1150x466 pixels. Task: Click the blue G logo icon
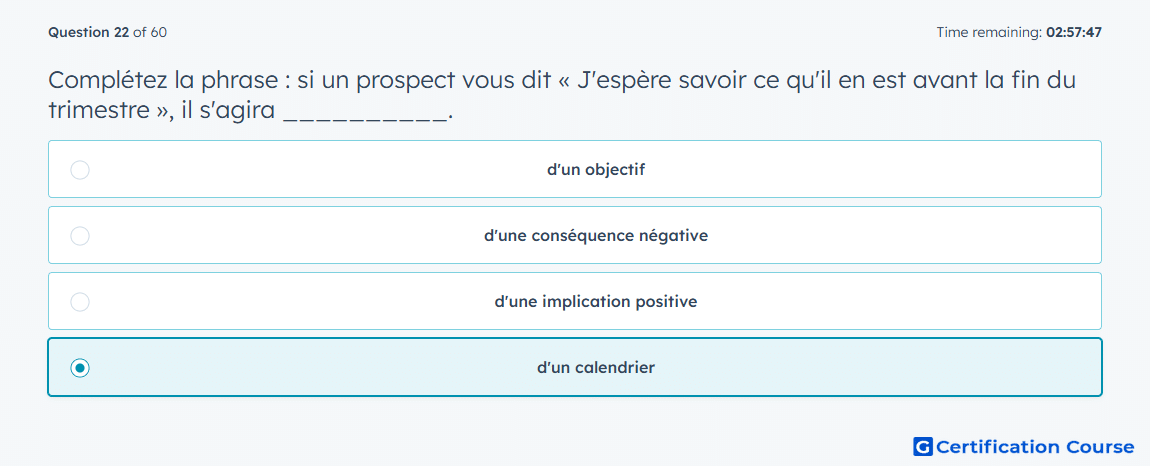923,446
